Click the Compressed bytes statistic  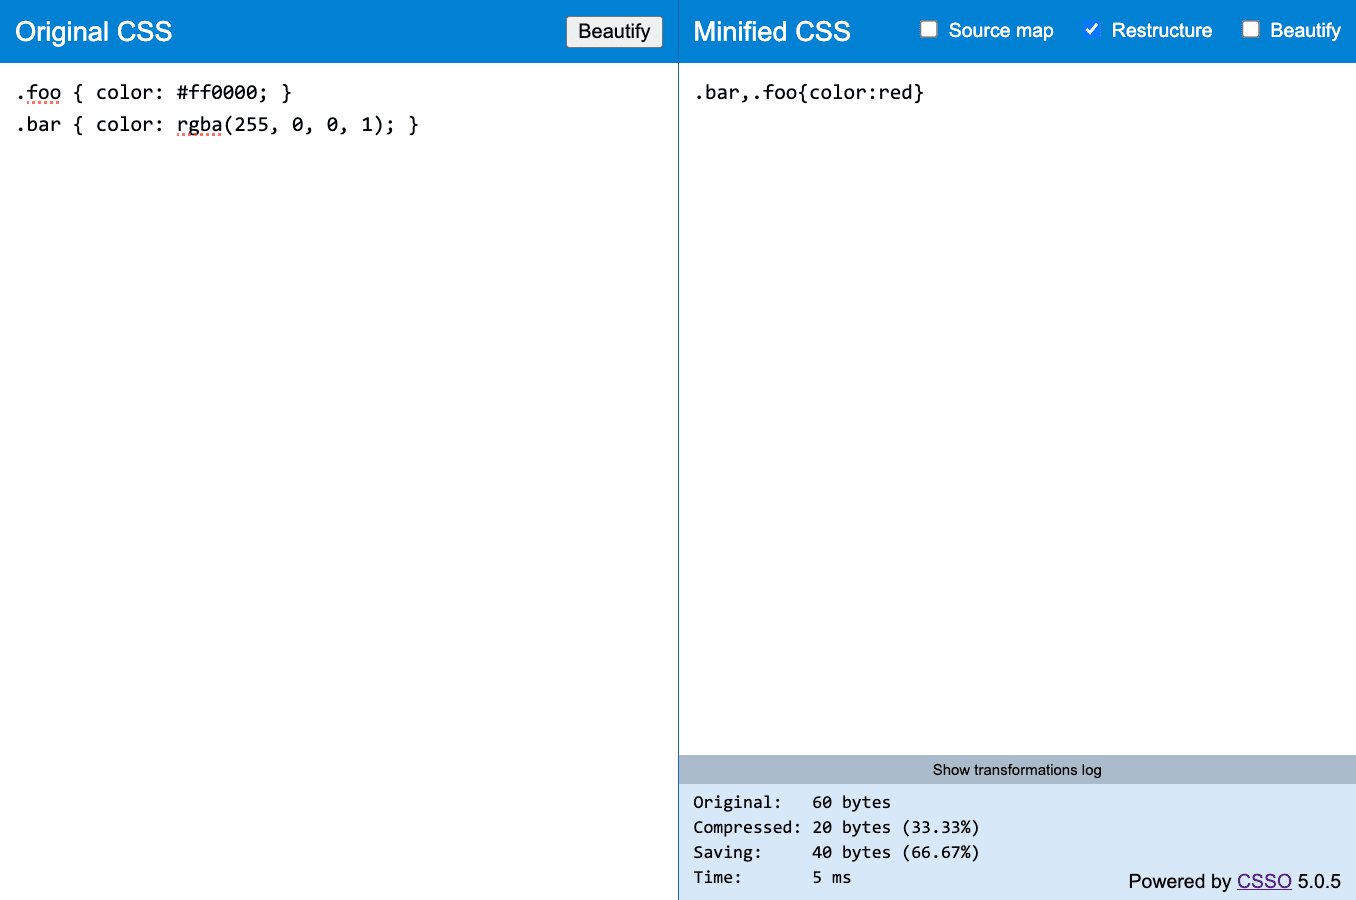tap(836, 827)
